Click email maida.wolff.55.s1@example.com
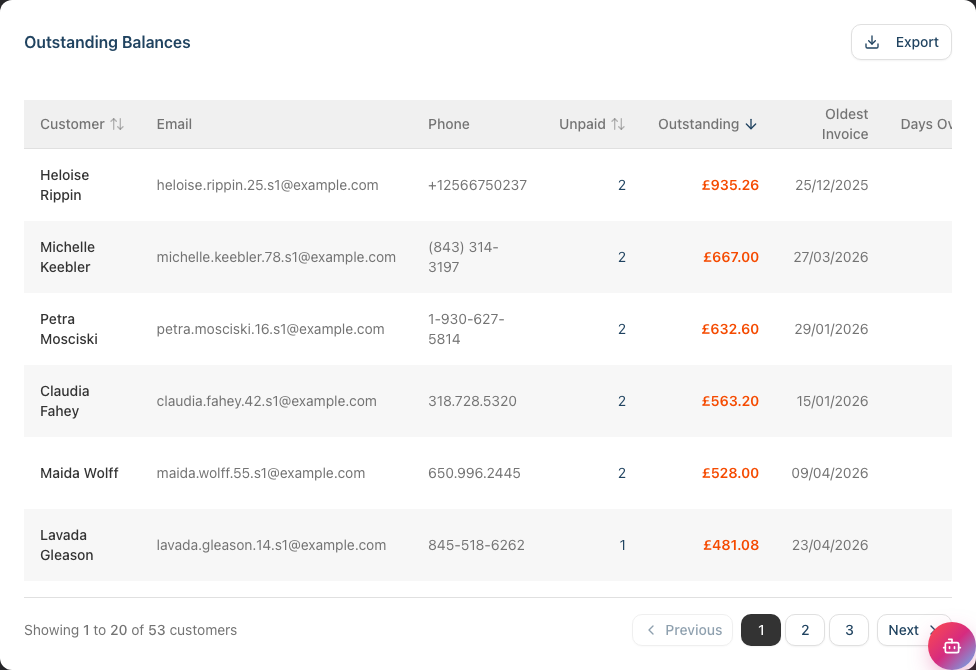Screen dimensions: 976x670 261,473
